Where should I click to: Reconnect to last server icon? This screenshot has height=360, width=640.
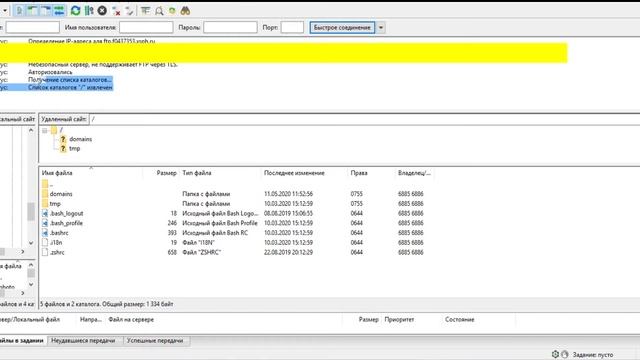(x=129, y=11)
